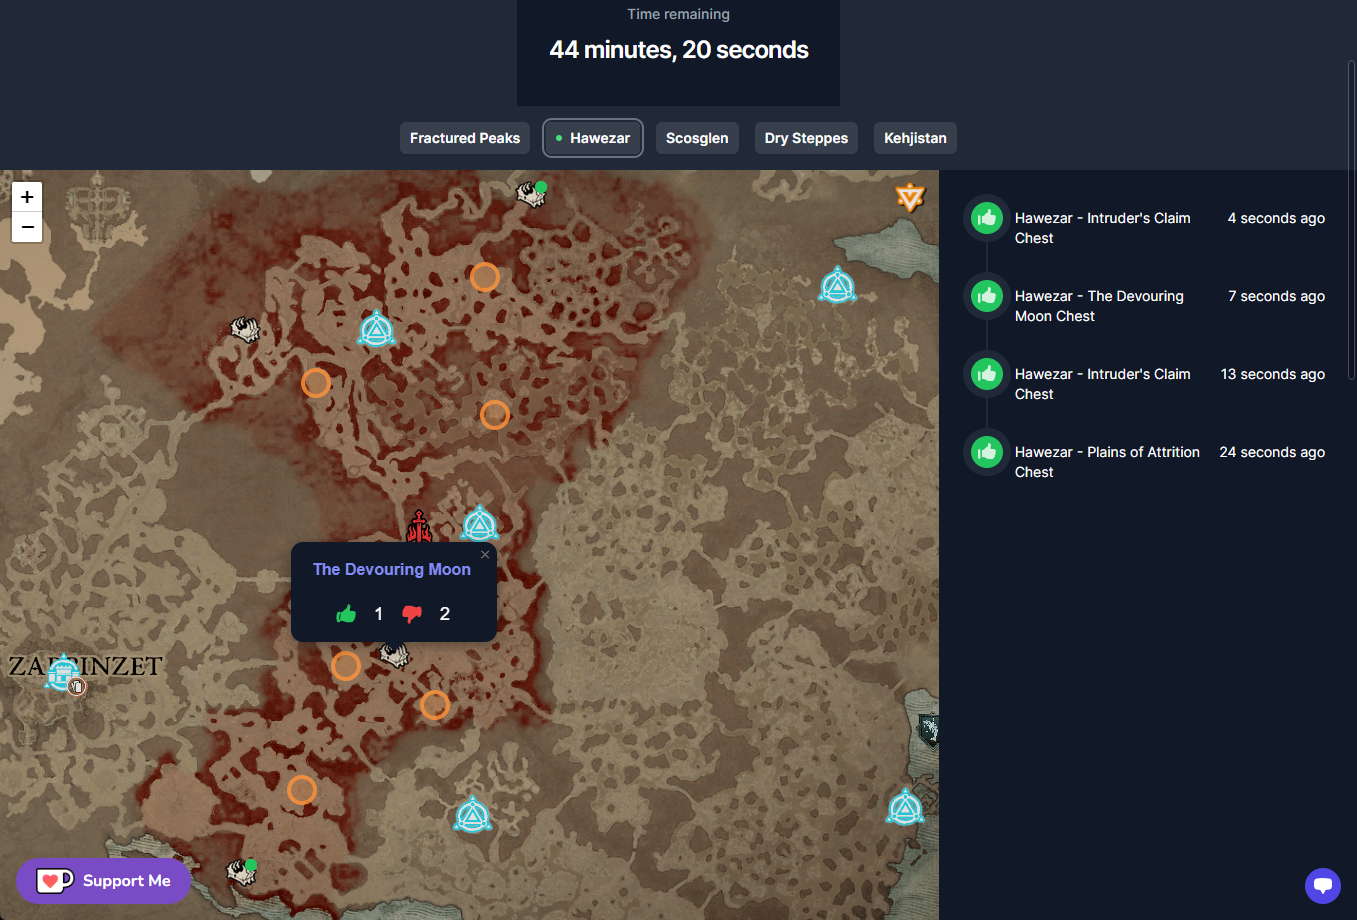Switch to Fractured Peaks tab

coord(465,138)
